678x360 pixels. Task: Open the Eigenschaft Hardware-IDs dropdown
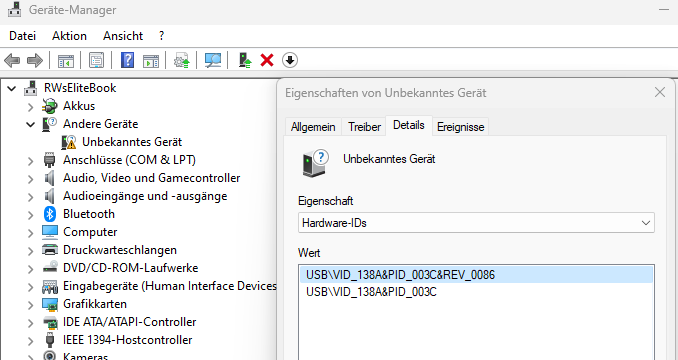[476, 223]
